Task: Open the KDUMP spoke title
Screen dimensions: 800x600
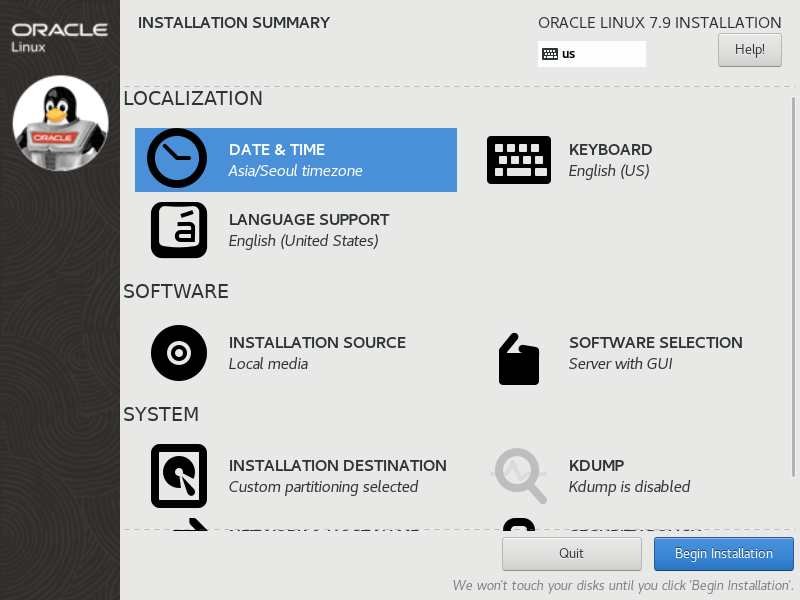Action: coord(596,465)
